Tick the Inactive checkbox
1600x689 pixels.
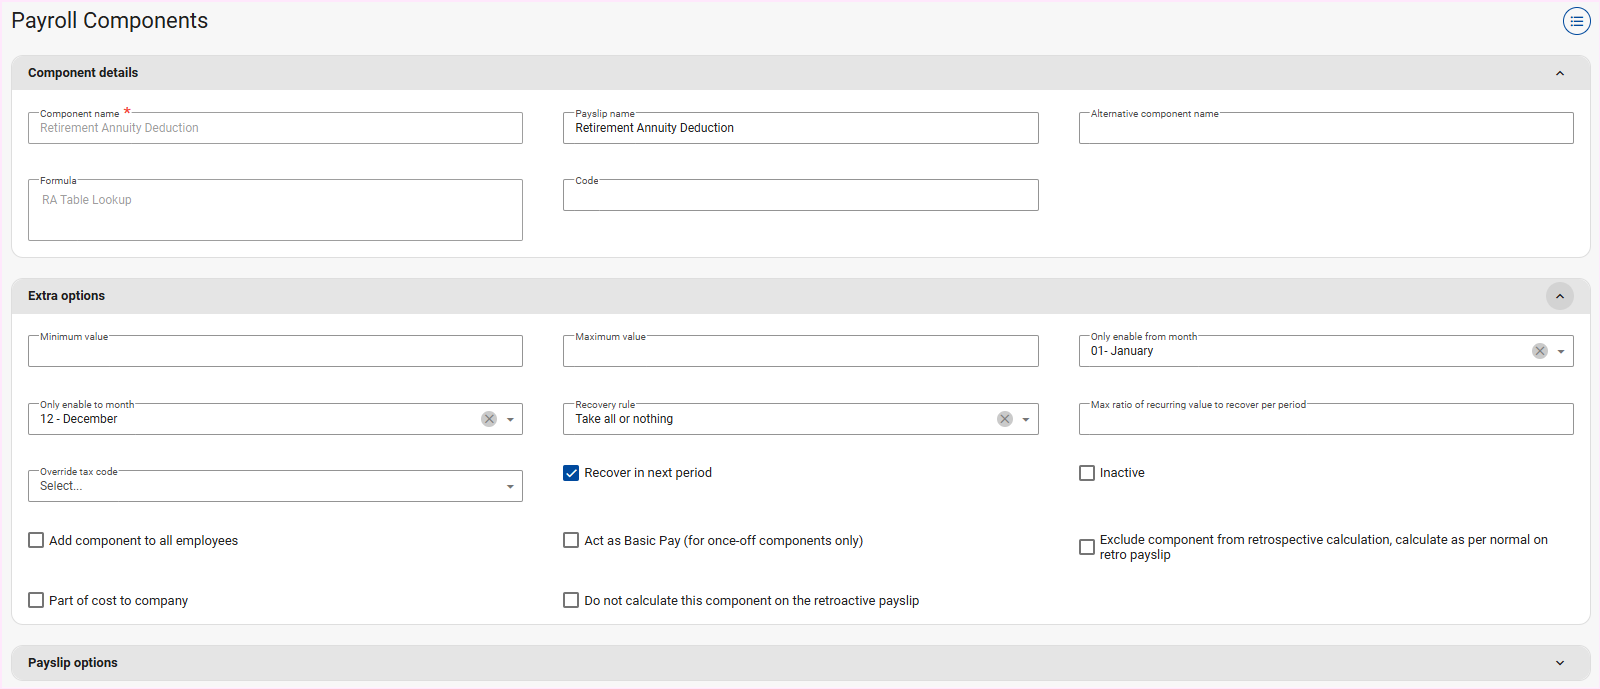tap(1087, 473)
